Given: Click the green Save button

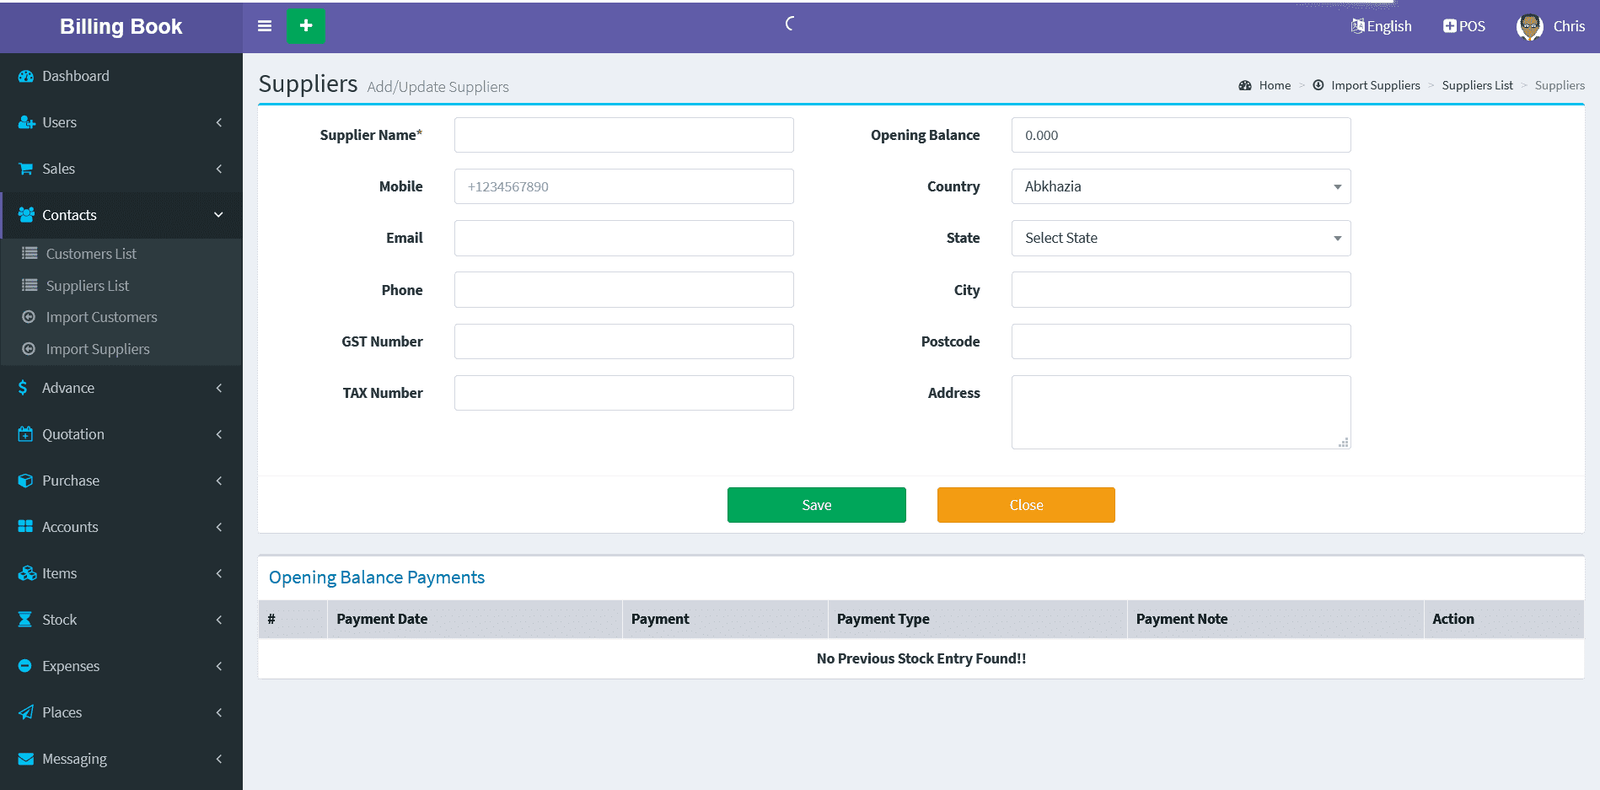Looking at the screenshot, I should click(816, 505).
